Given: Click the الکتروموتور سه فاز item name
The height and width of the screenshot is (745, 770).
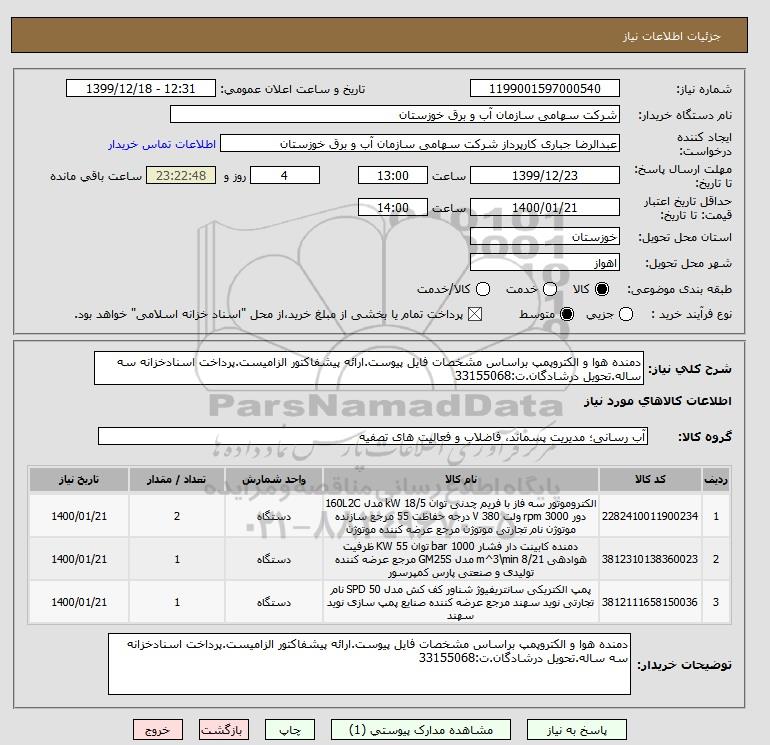Looking at the screenshot, I should (x=461, y=516).
